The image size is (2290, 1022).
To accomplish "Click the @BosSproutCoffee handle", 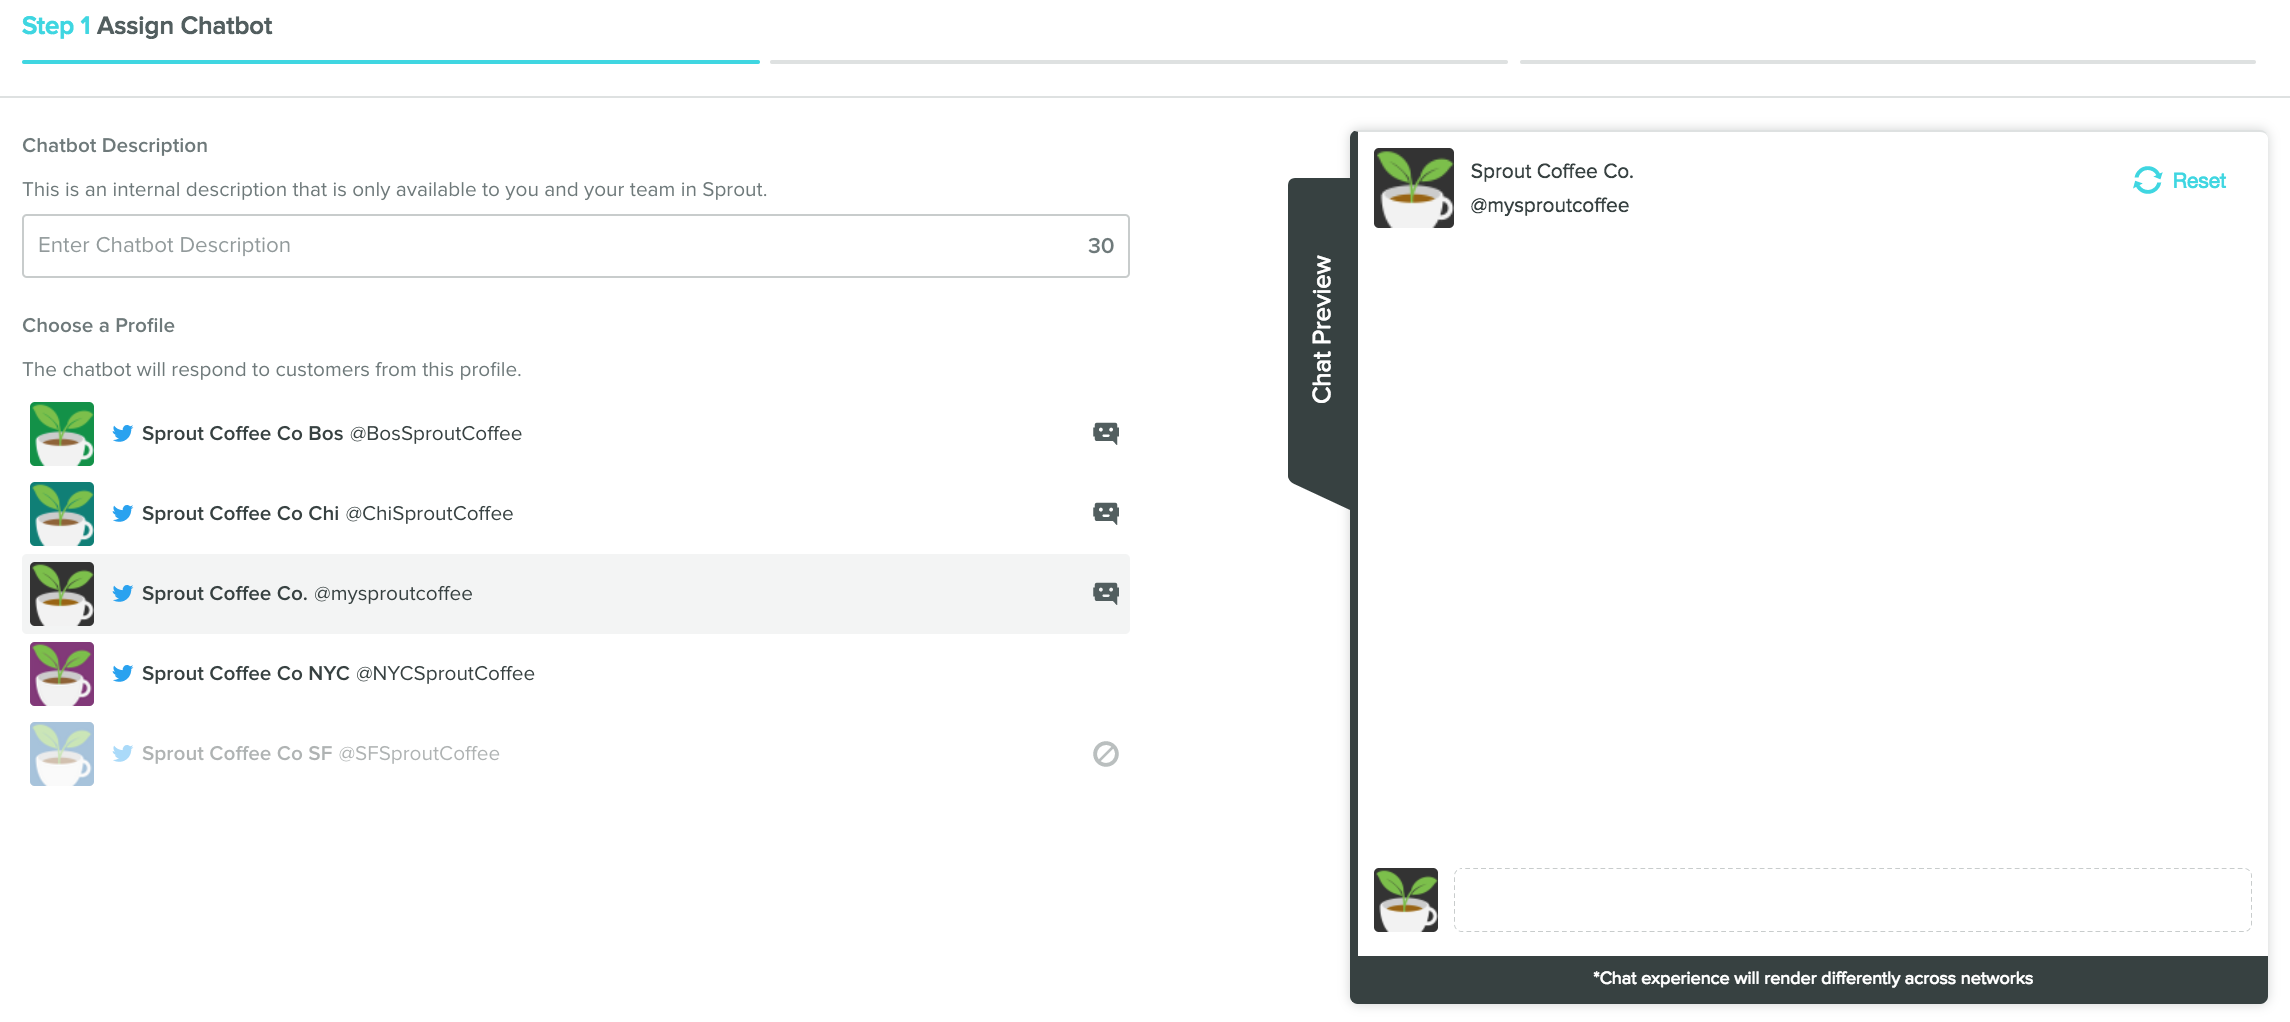I will click(436, 433).
